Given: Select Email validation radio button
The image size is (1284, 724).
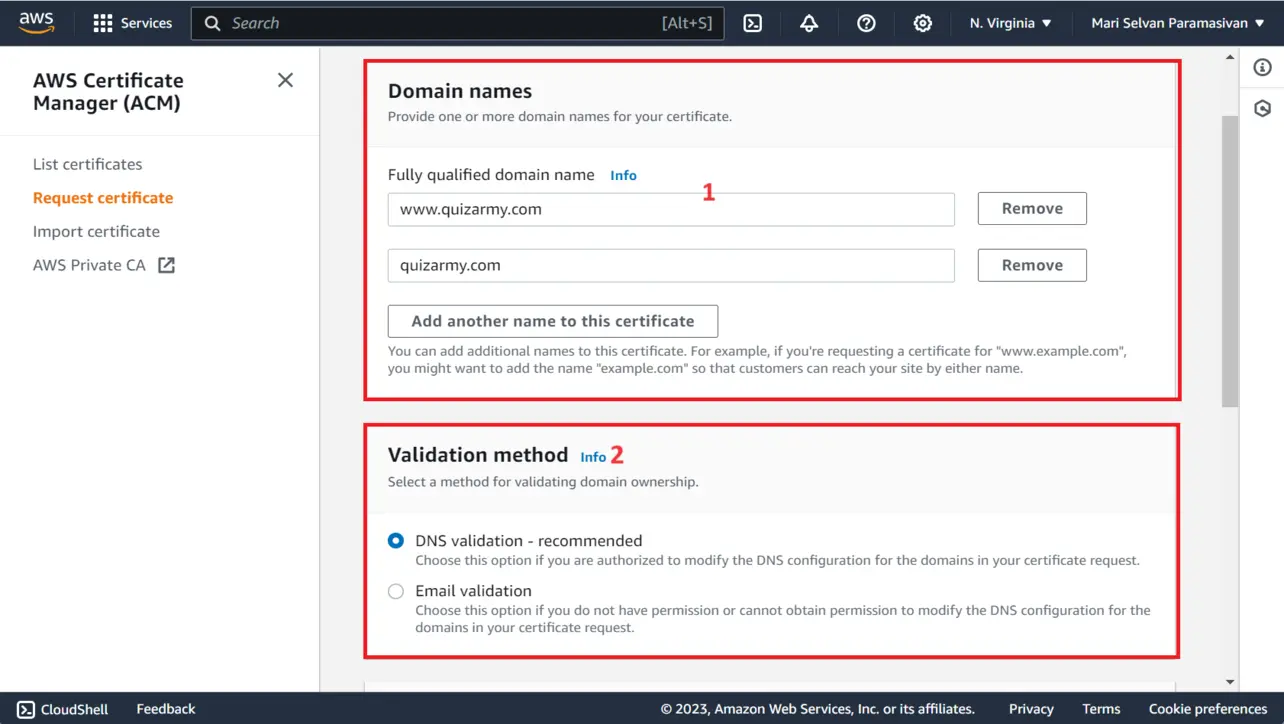Looking at the screenshot, I should click(x=396, y=591).
